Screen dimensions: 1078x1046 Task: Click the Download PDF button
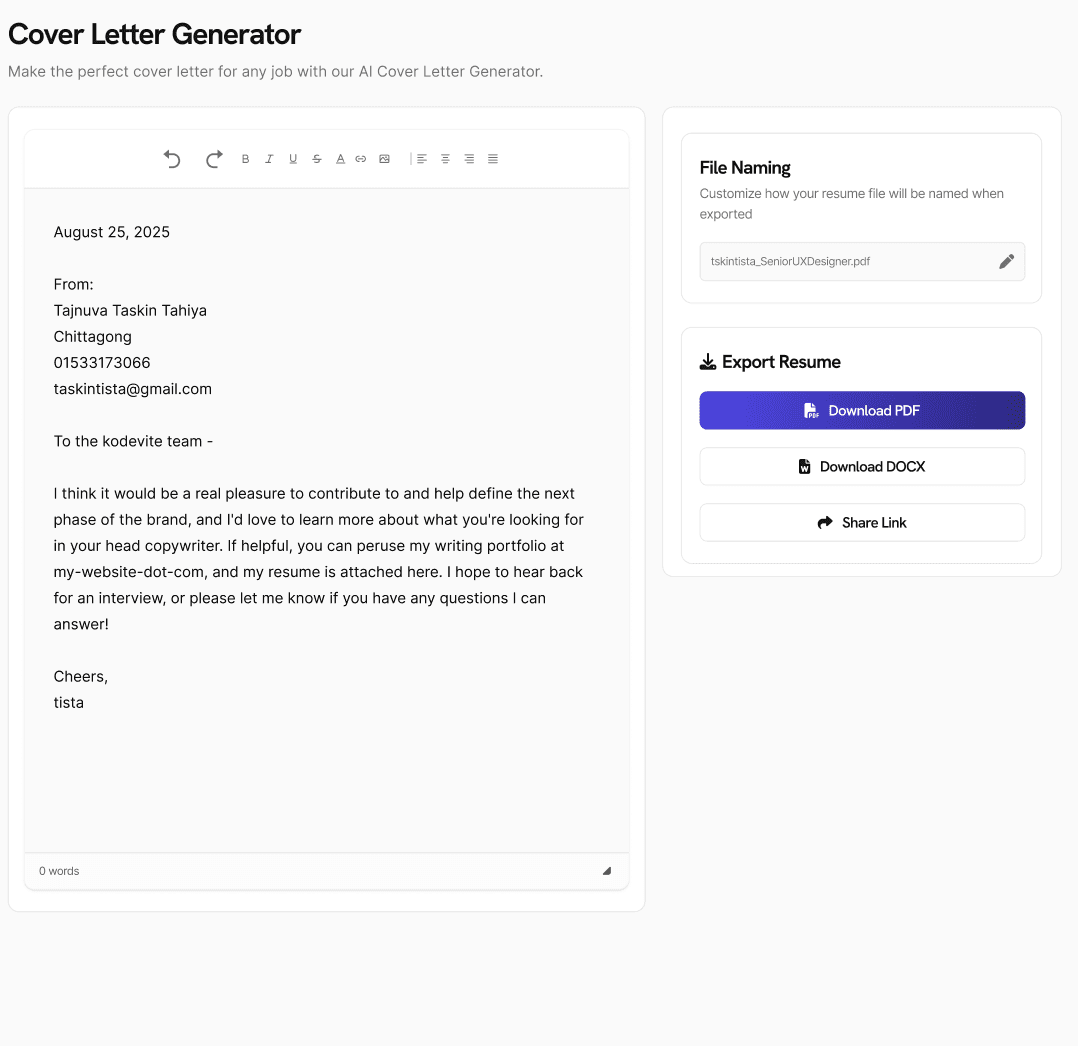point(862,410)
